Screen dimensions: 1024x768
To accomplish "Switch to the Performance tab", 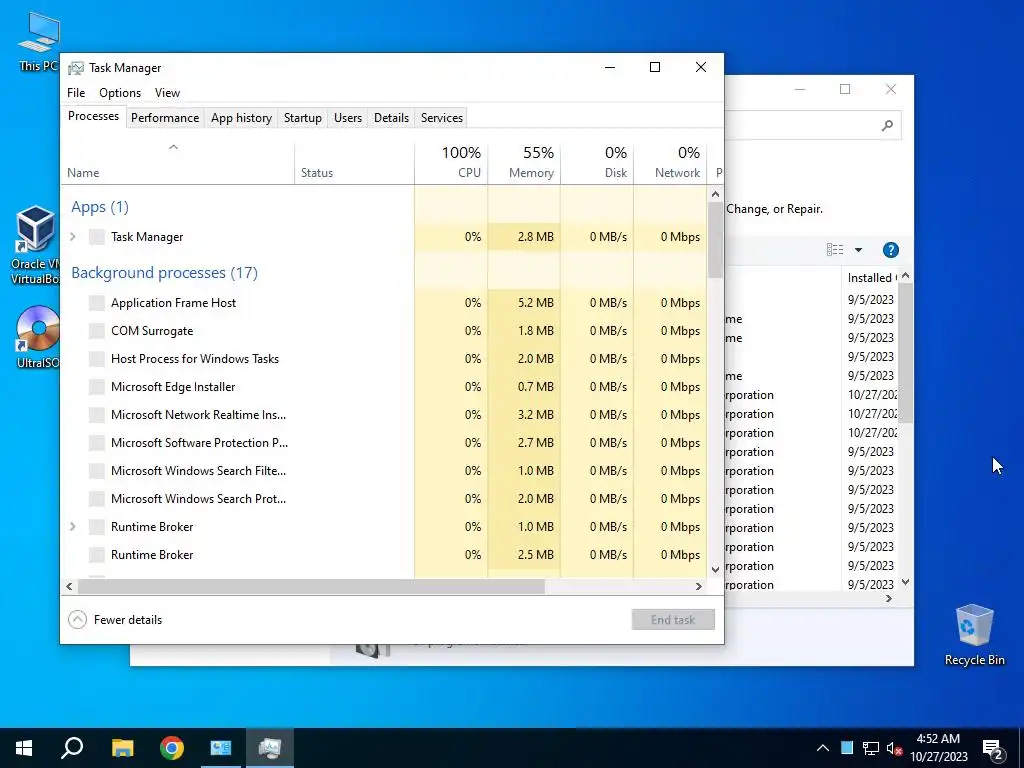I will 165,118.
